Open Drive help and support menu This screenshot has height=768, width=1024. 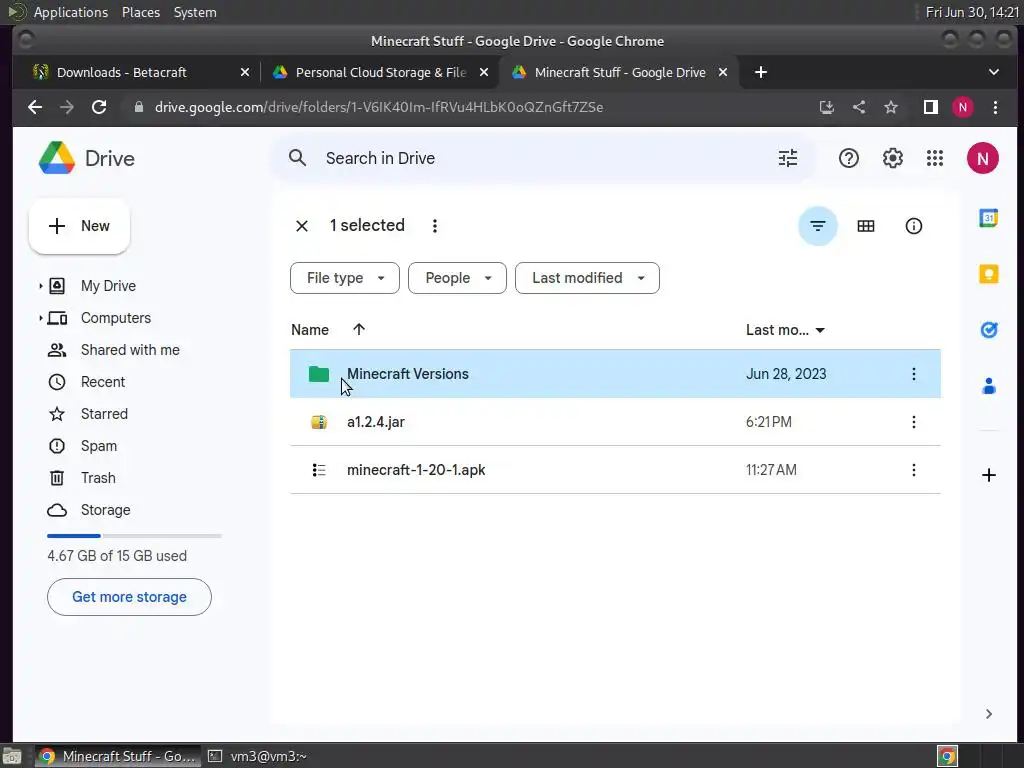pyautogui.click(x=848, y=158)
